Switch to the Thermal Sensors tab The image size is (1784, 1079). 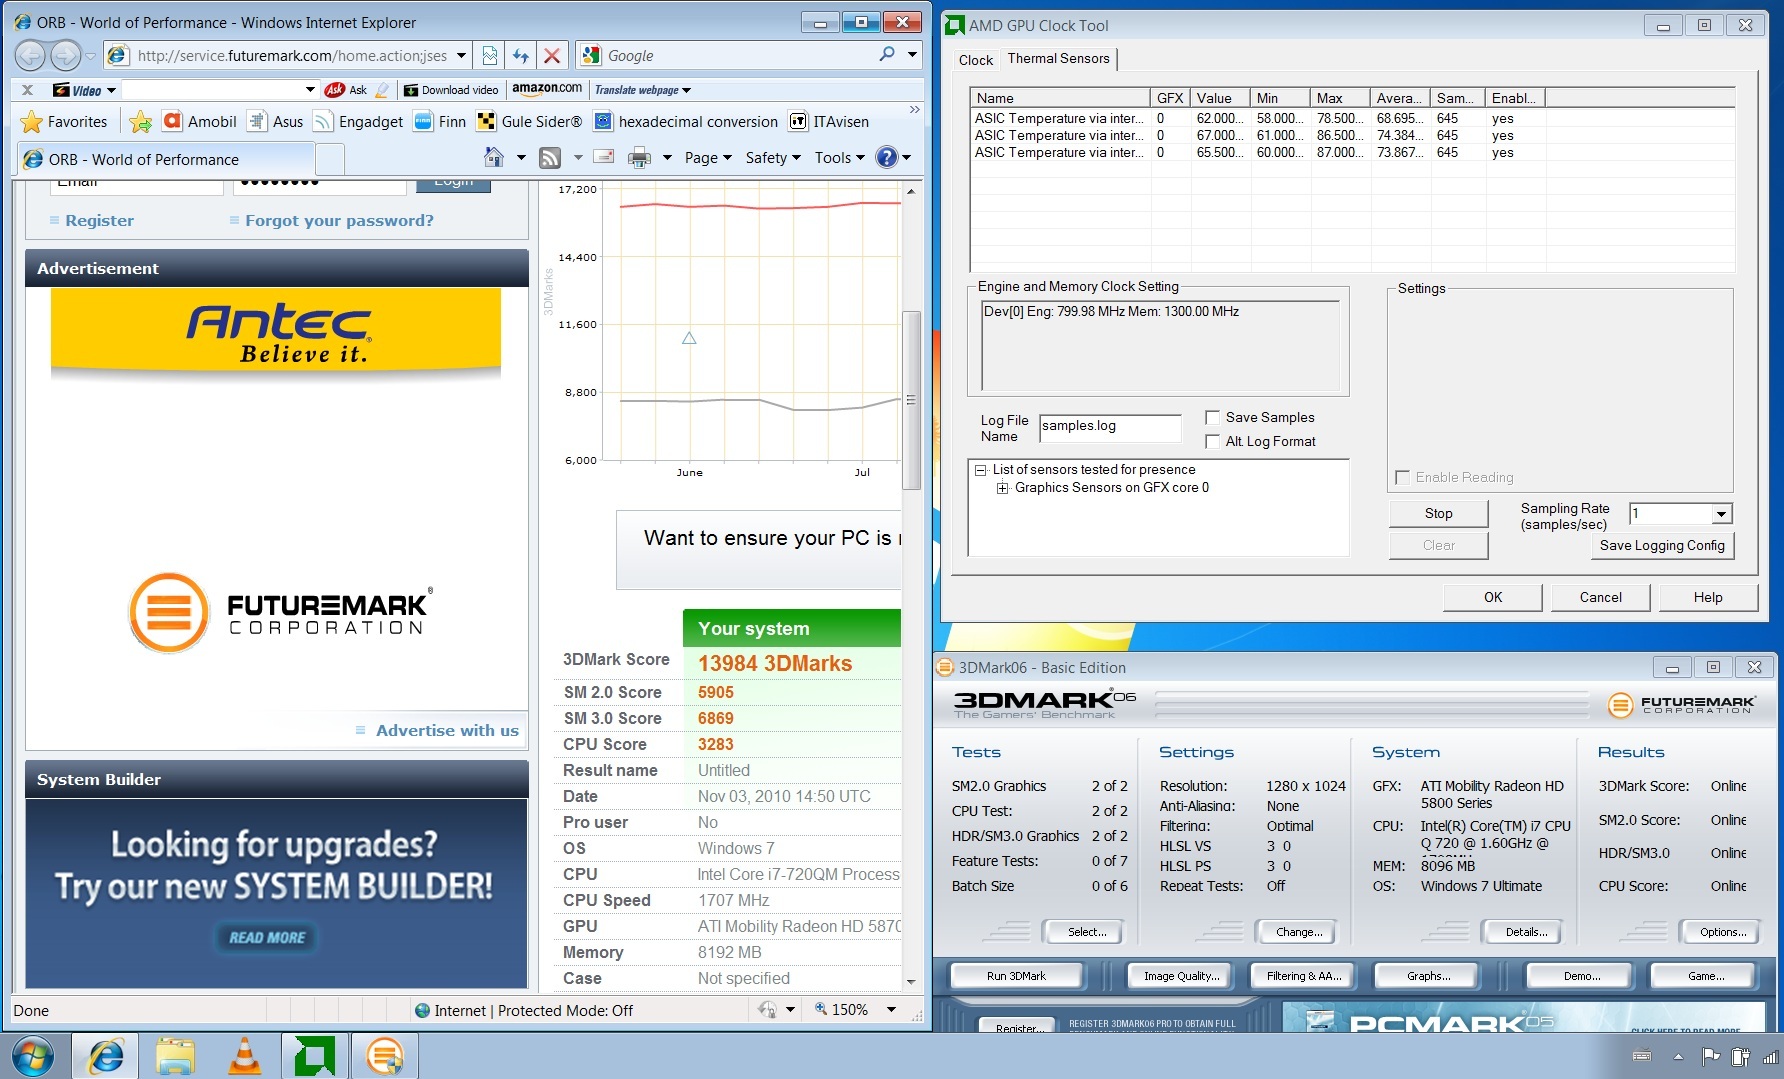point(1059,59)
